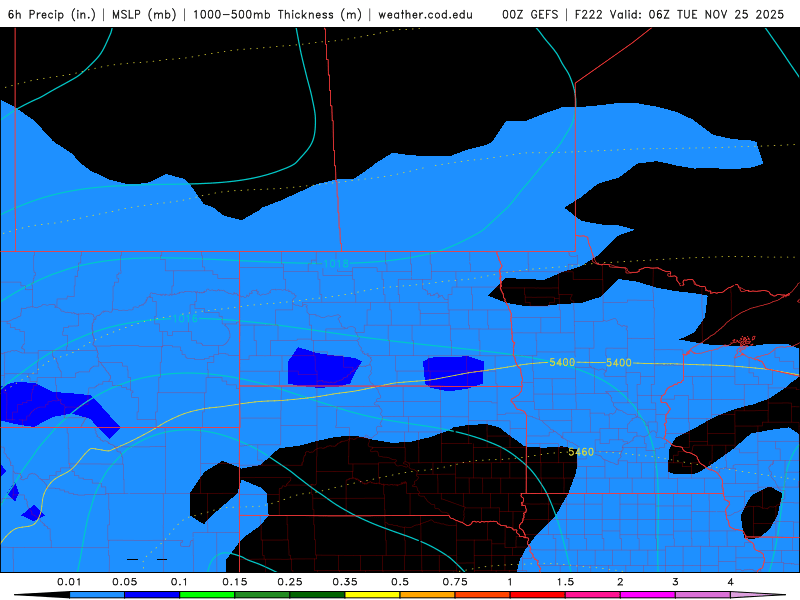
Task: Click 'Valid: 06Z TUE NOV 25 2025' text
Action: point(697,14)
